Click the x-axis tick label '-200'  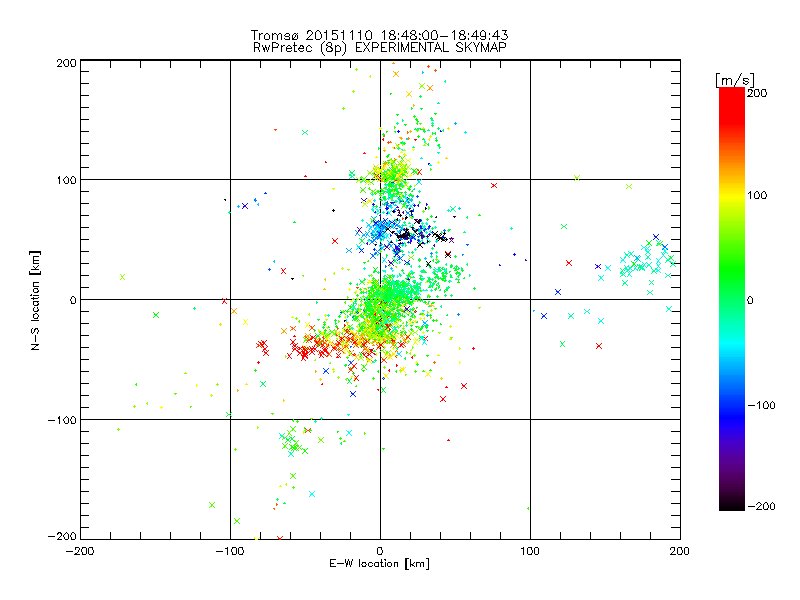click(80, 551)
